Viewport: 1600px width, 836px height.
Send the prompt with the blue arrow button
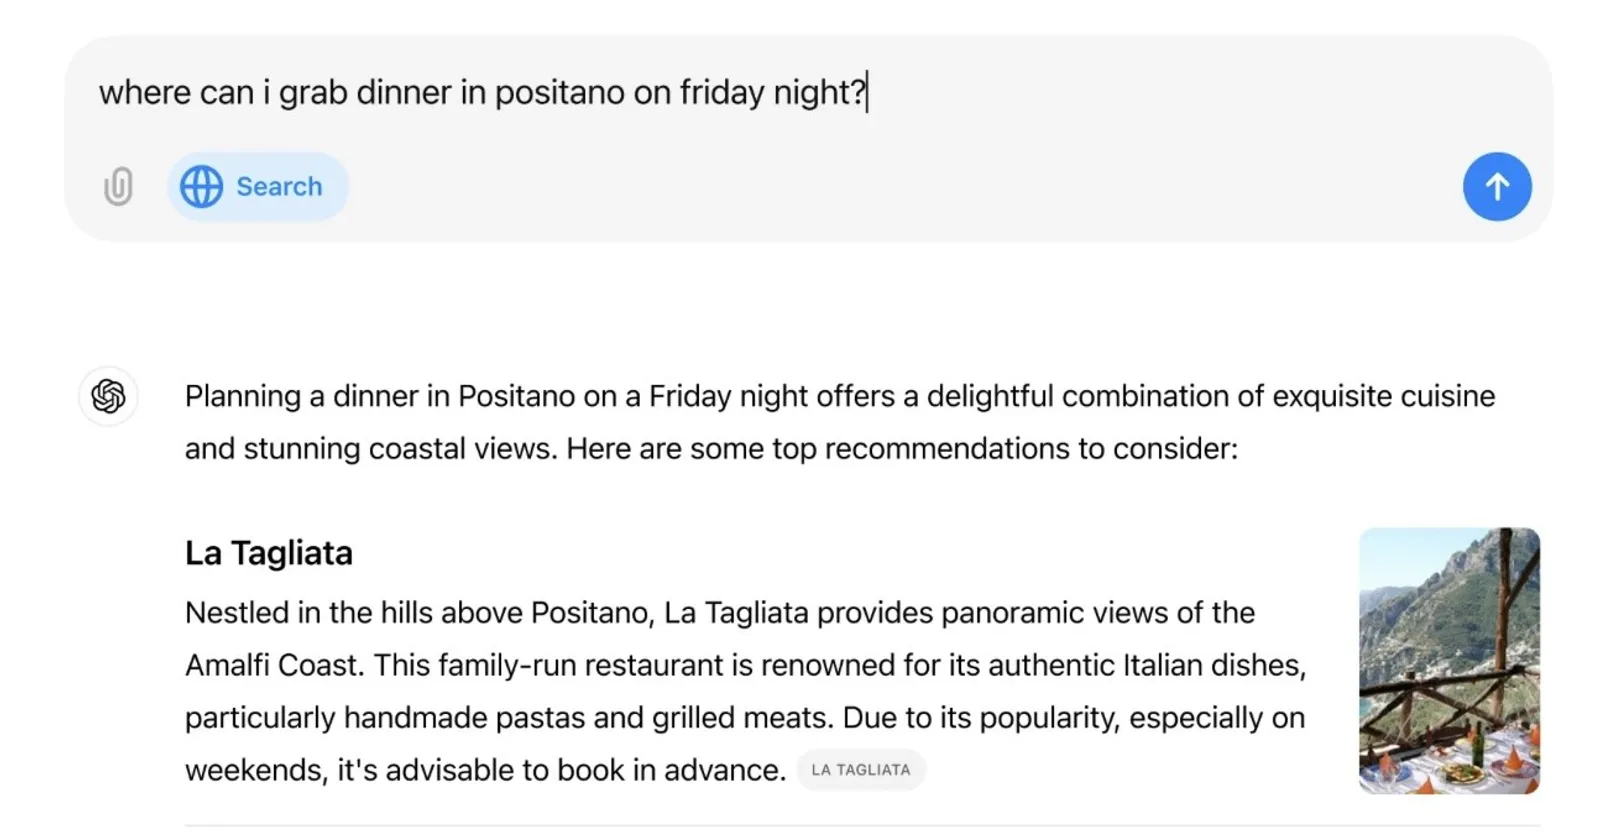[x=1497, y=186]
